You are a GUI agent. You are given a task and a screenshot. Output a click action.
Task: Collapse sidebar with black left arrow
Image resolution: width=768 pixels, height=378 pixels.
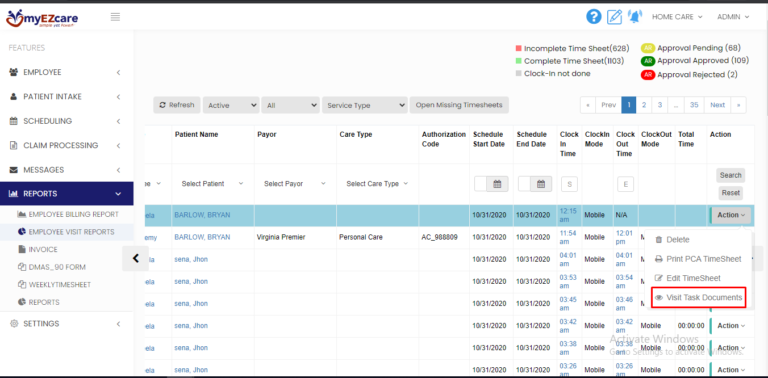(136, 258)
